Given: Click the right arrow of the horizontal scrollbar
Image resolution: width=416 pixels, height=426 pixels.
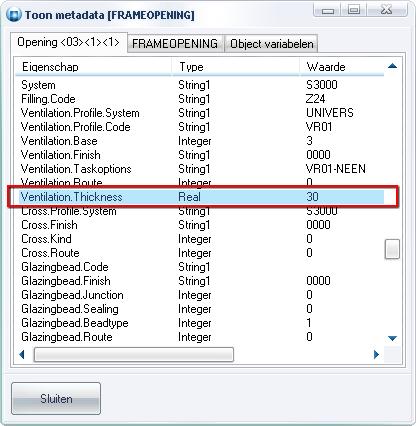Looking at the screenshot, I should tap(376, 355).
